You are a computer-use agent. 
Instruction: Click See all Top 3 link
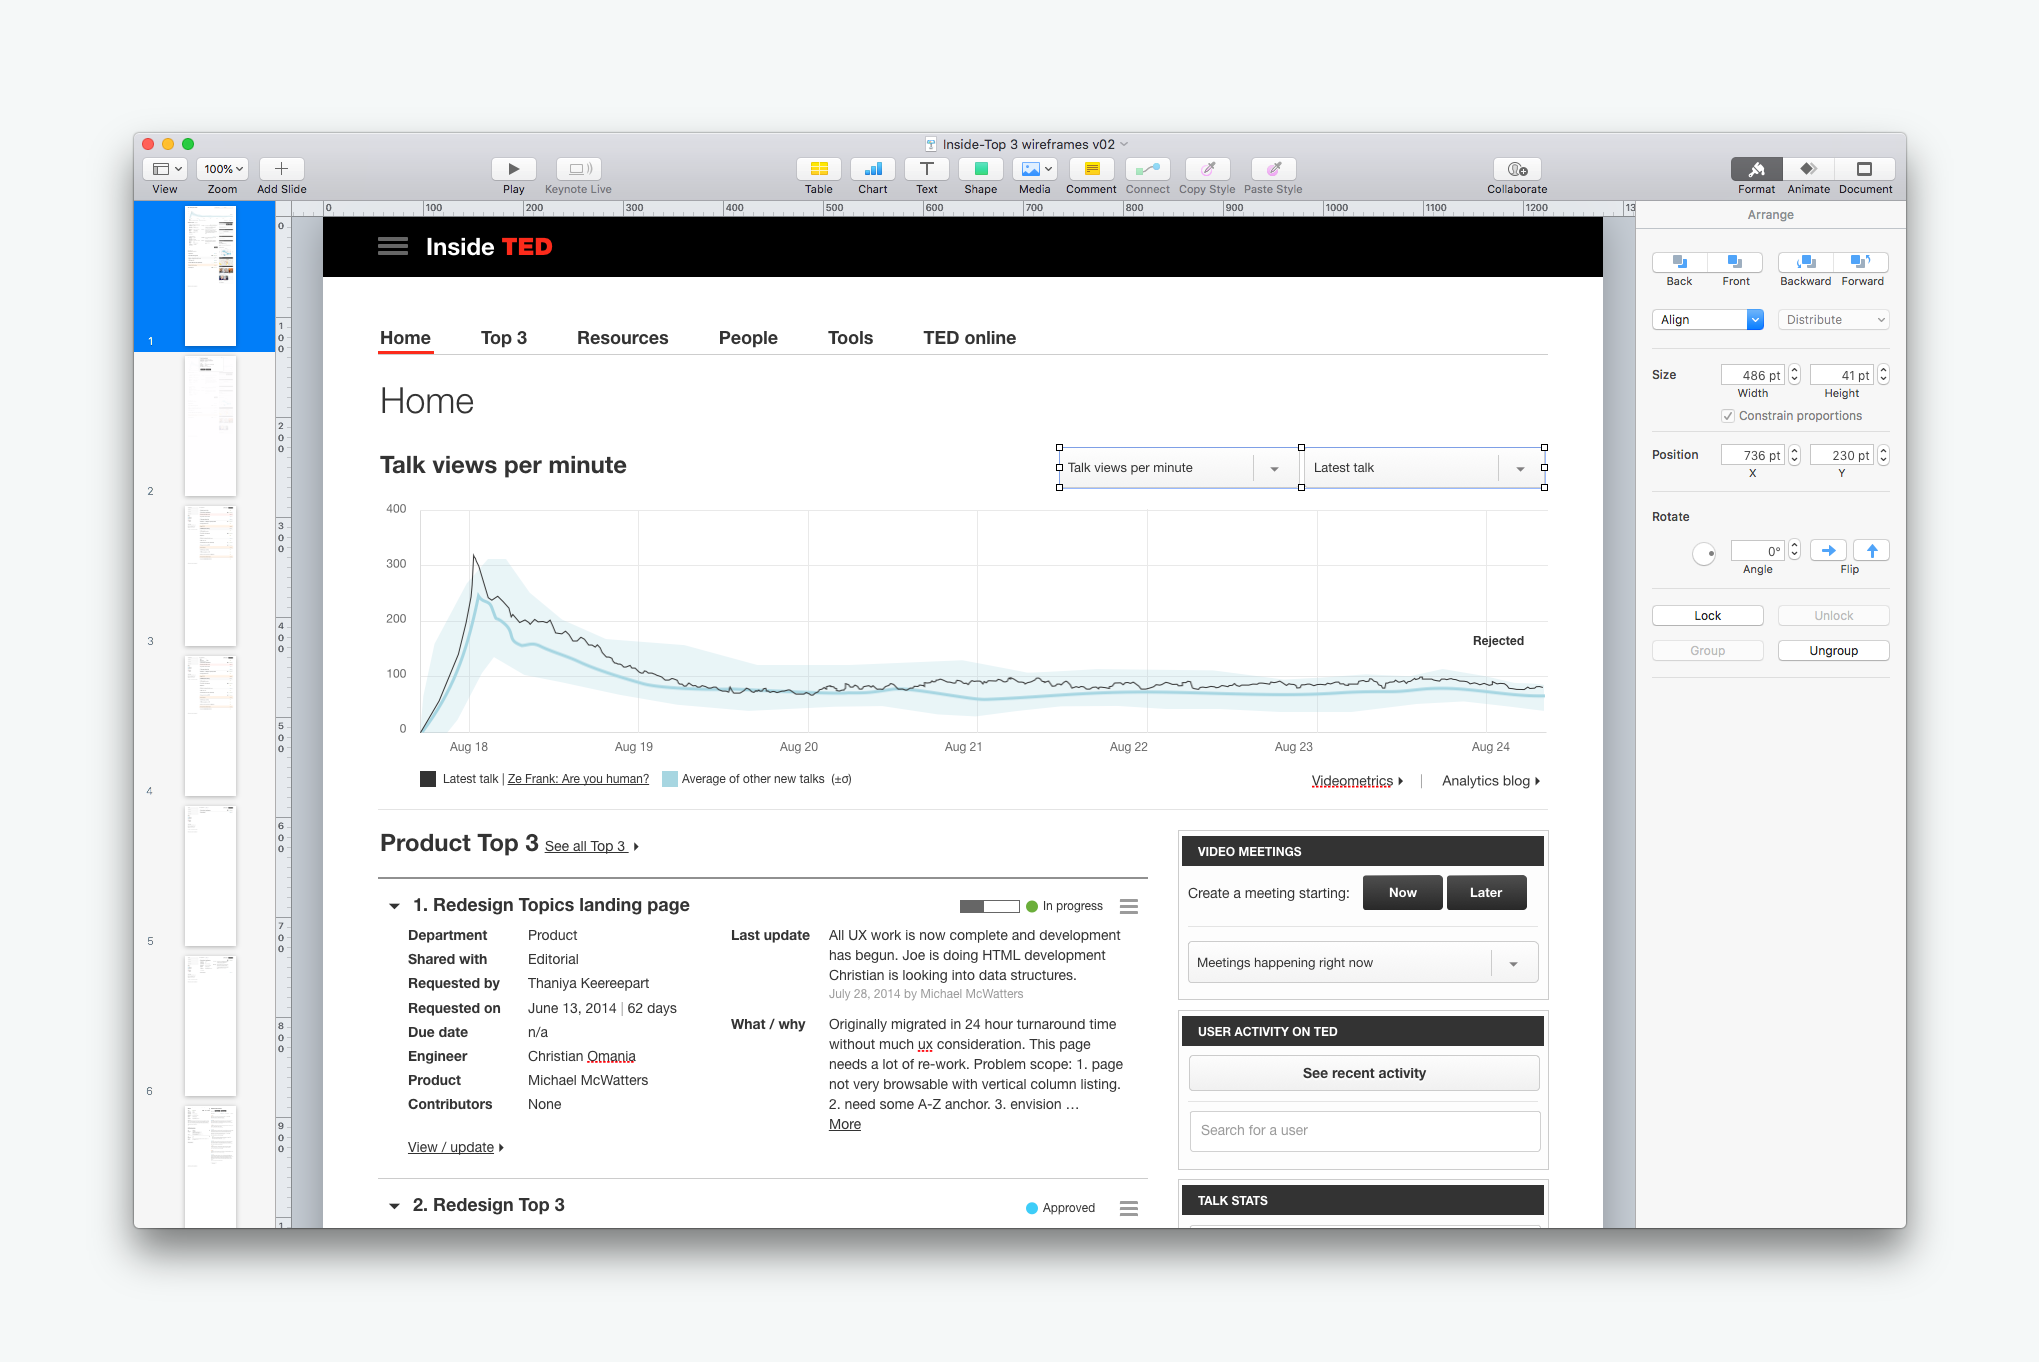[592, 846]
